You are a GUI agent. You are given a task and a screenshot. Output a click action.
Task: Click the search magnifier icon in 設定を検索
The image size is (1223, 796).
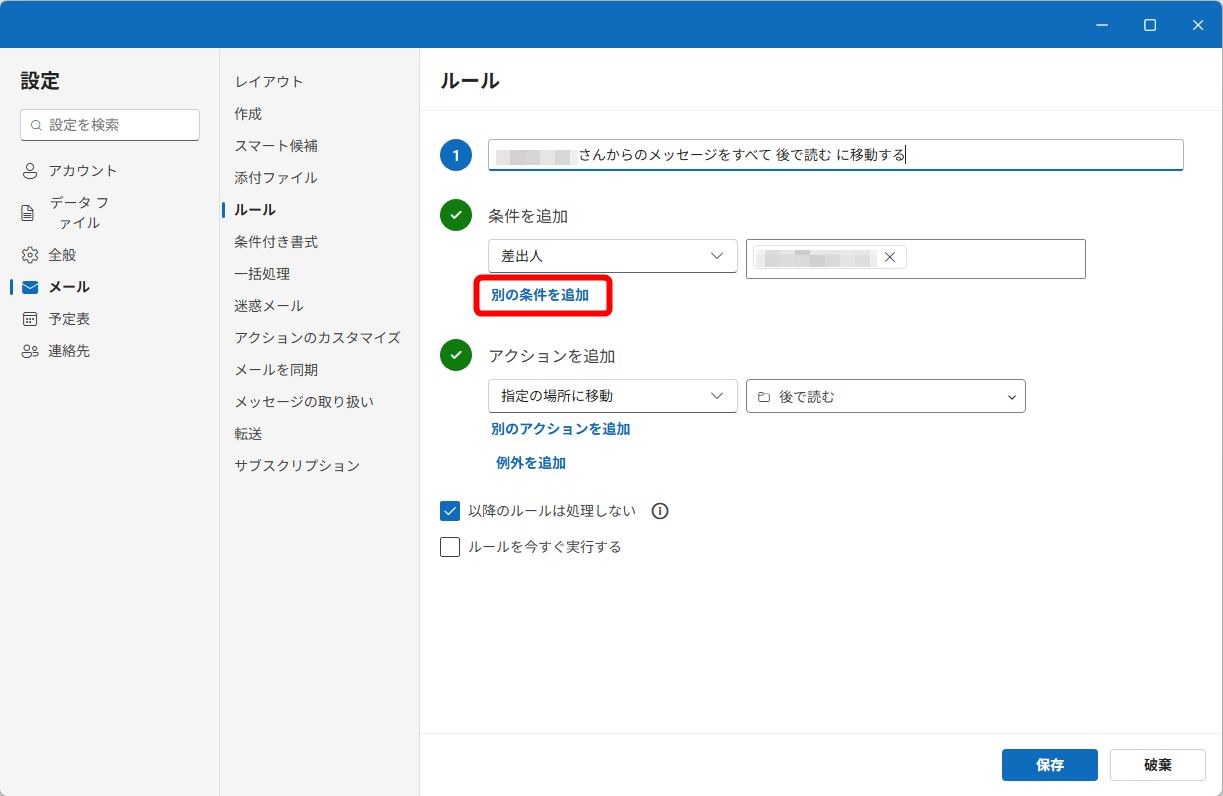(x=37, y=126)
